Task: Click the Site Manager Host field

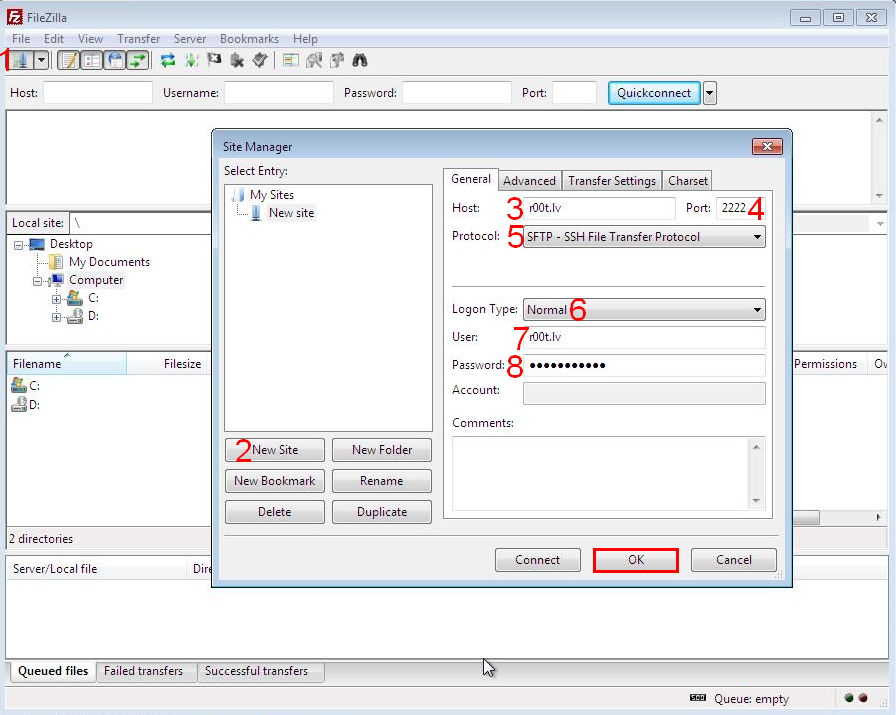Action: [601, 209]
